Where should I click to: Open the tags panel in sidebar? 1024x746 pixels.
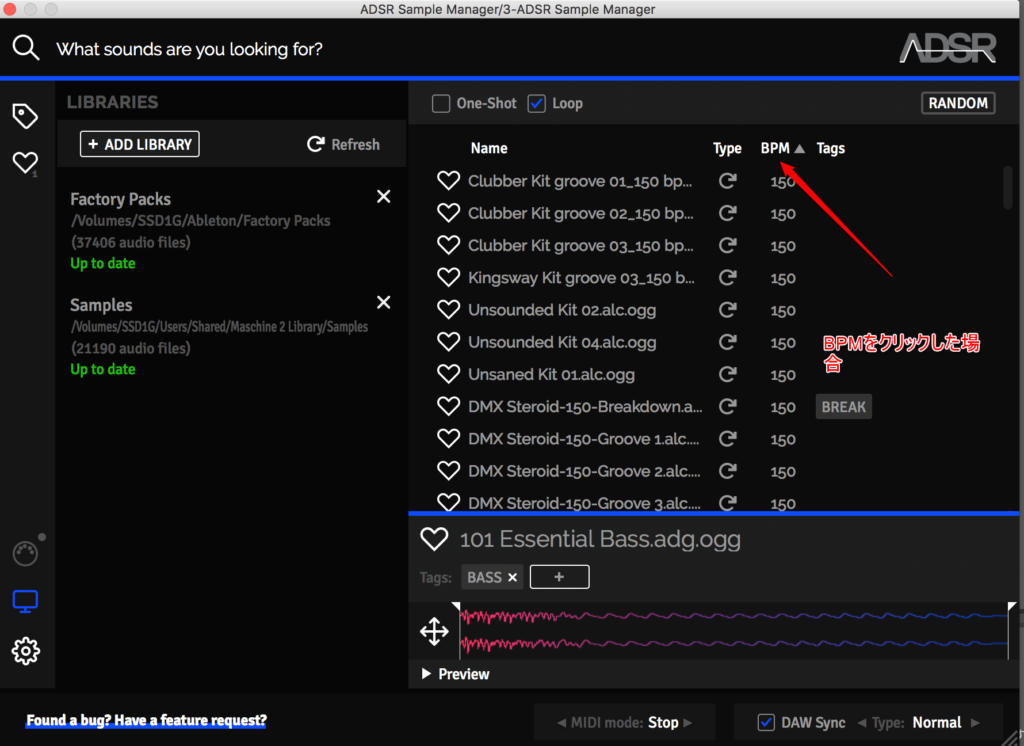(x=25, y=116)
